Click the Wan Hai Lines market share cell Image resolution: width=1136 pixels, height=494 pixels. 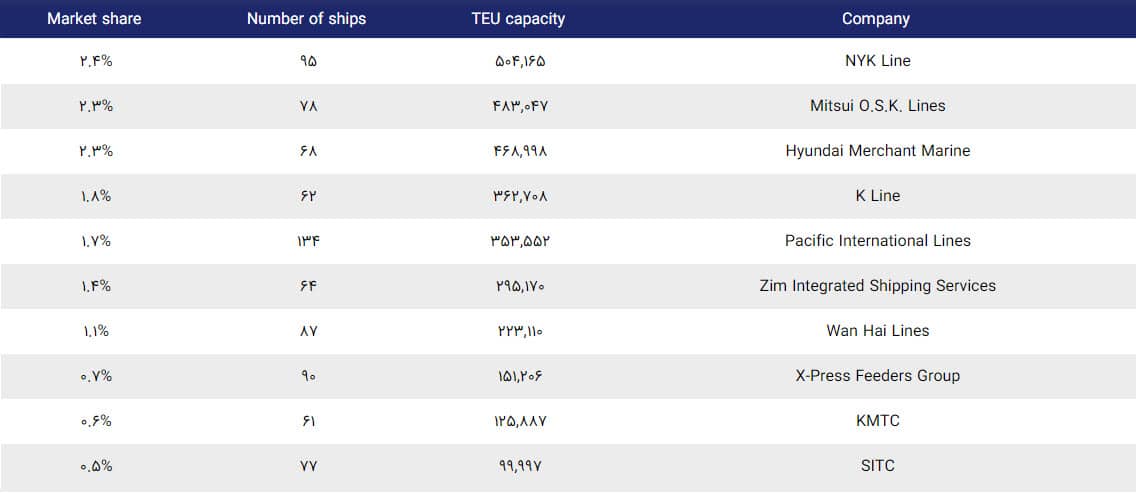[96, 331]
